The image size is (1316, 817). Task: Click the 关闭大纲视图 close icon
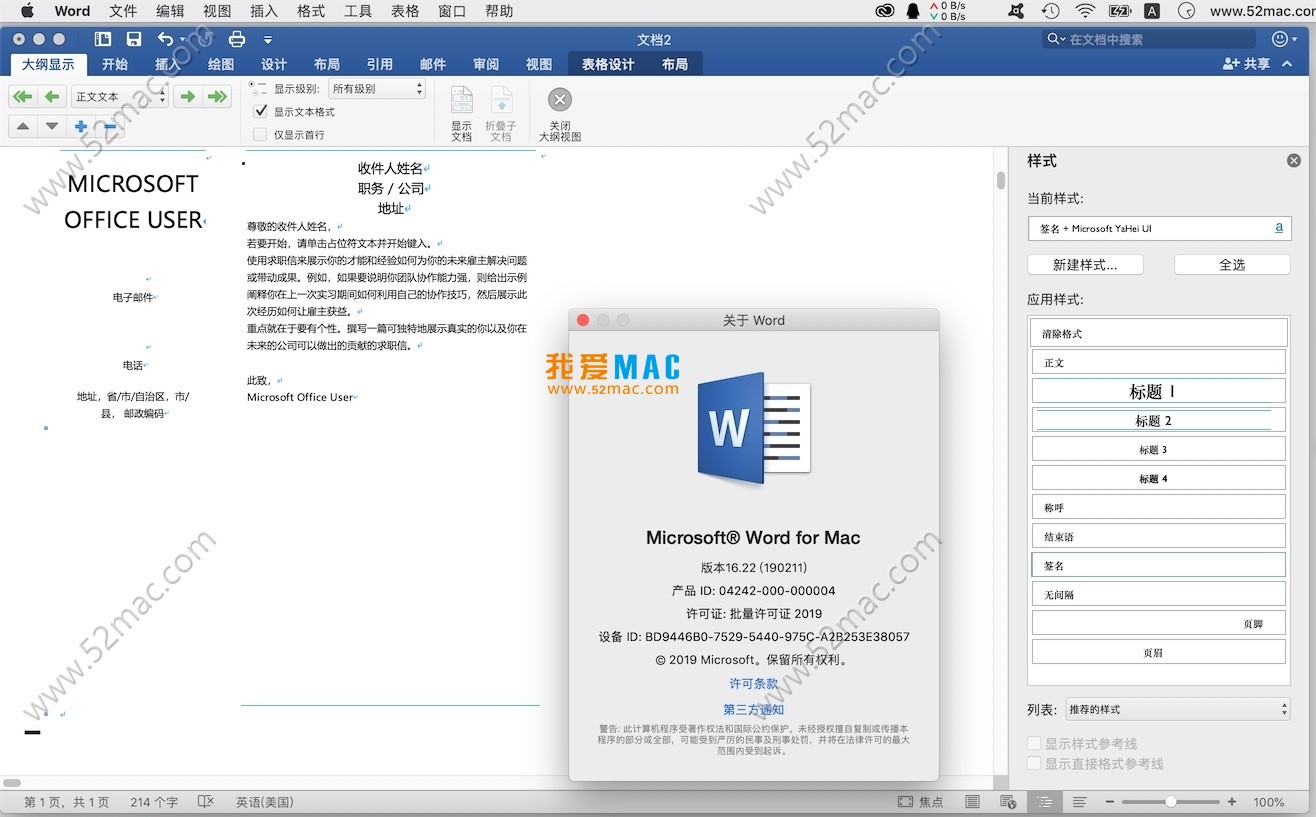560,100
